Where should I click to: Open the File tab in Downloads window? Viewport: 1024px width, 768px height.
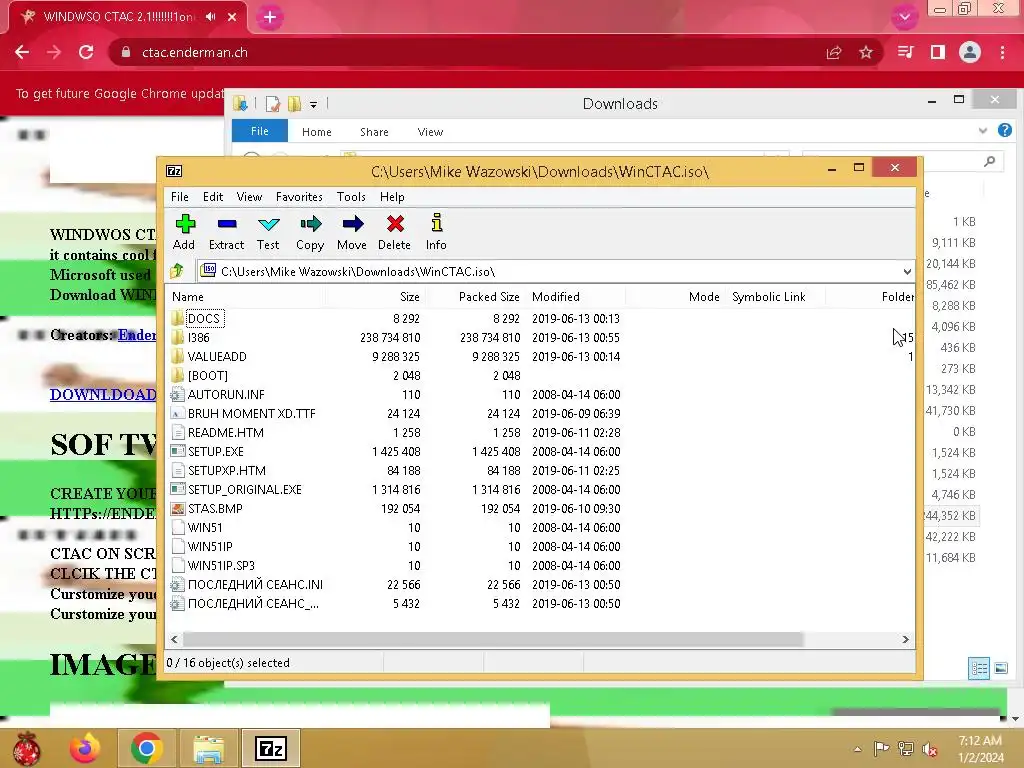(260, 131)
